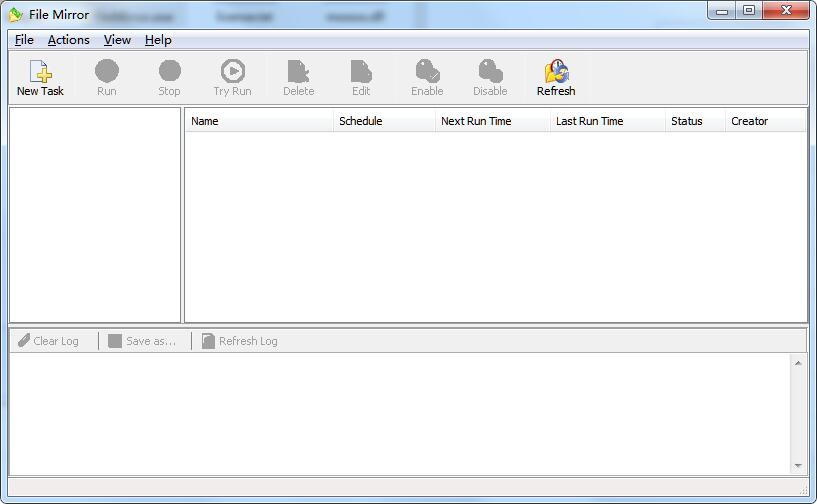Open the File menu
This screenshot has width=817, height=504.
point(24,40)
